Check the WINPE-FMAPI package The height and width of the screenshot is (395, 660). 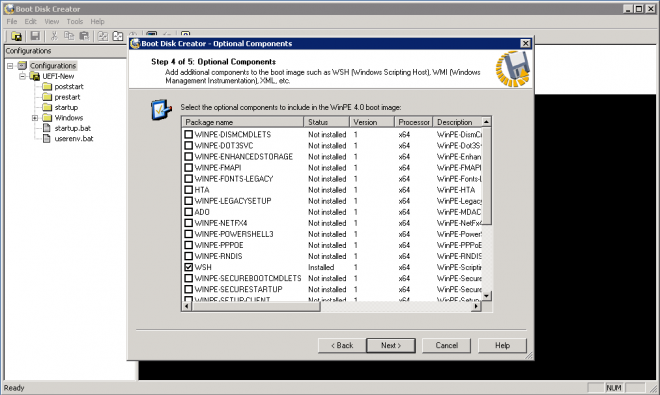tap(189, 168)
